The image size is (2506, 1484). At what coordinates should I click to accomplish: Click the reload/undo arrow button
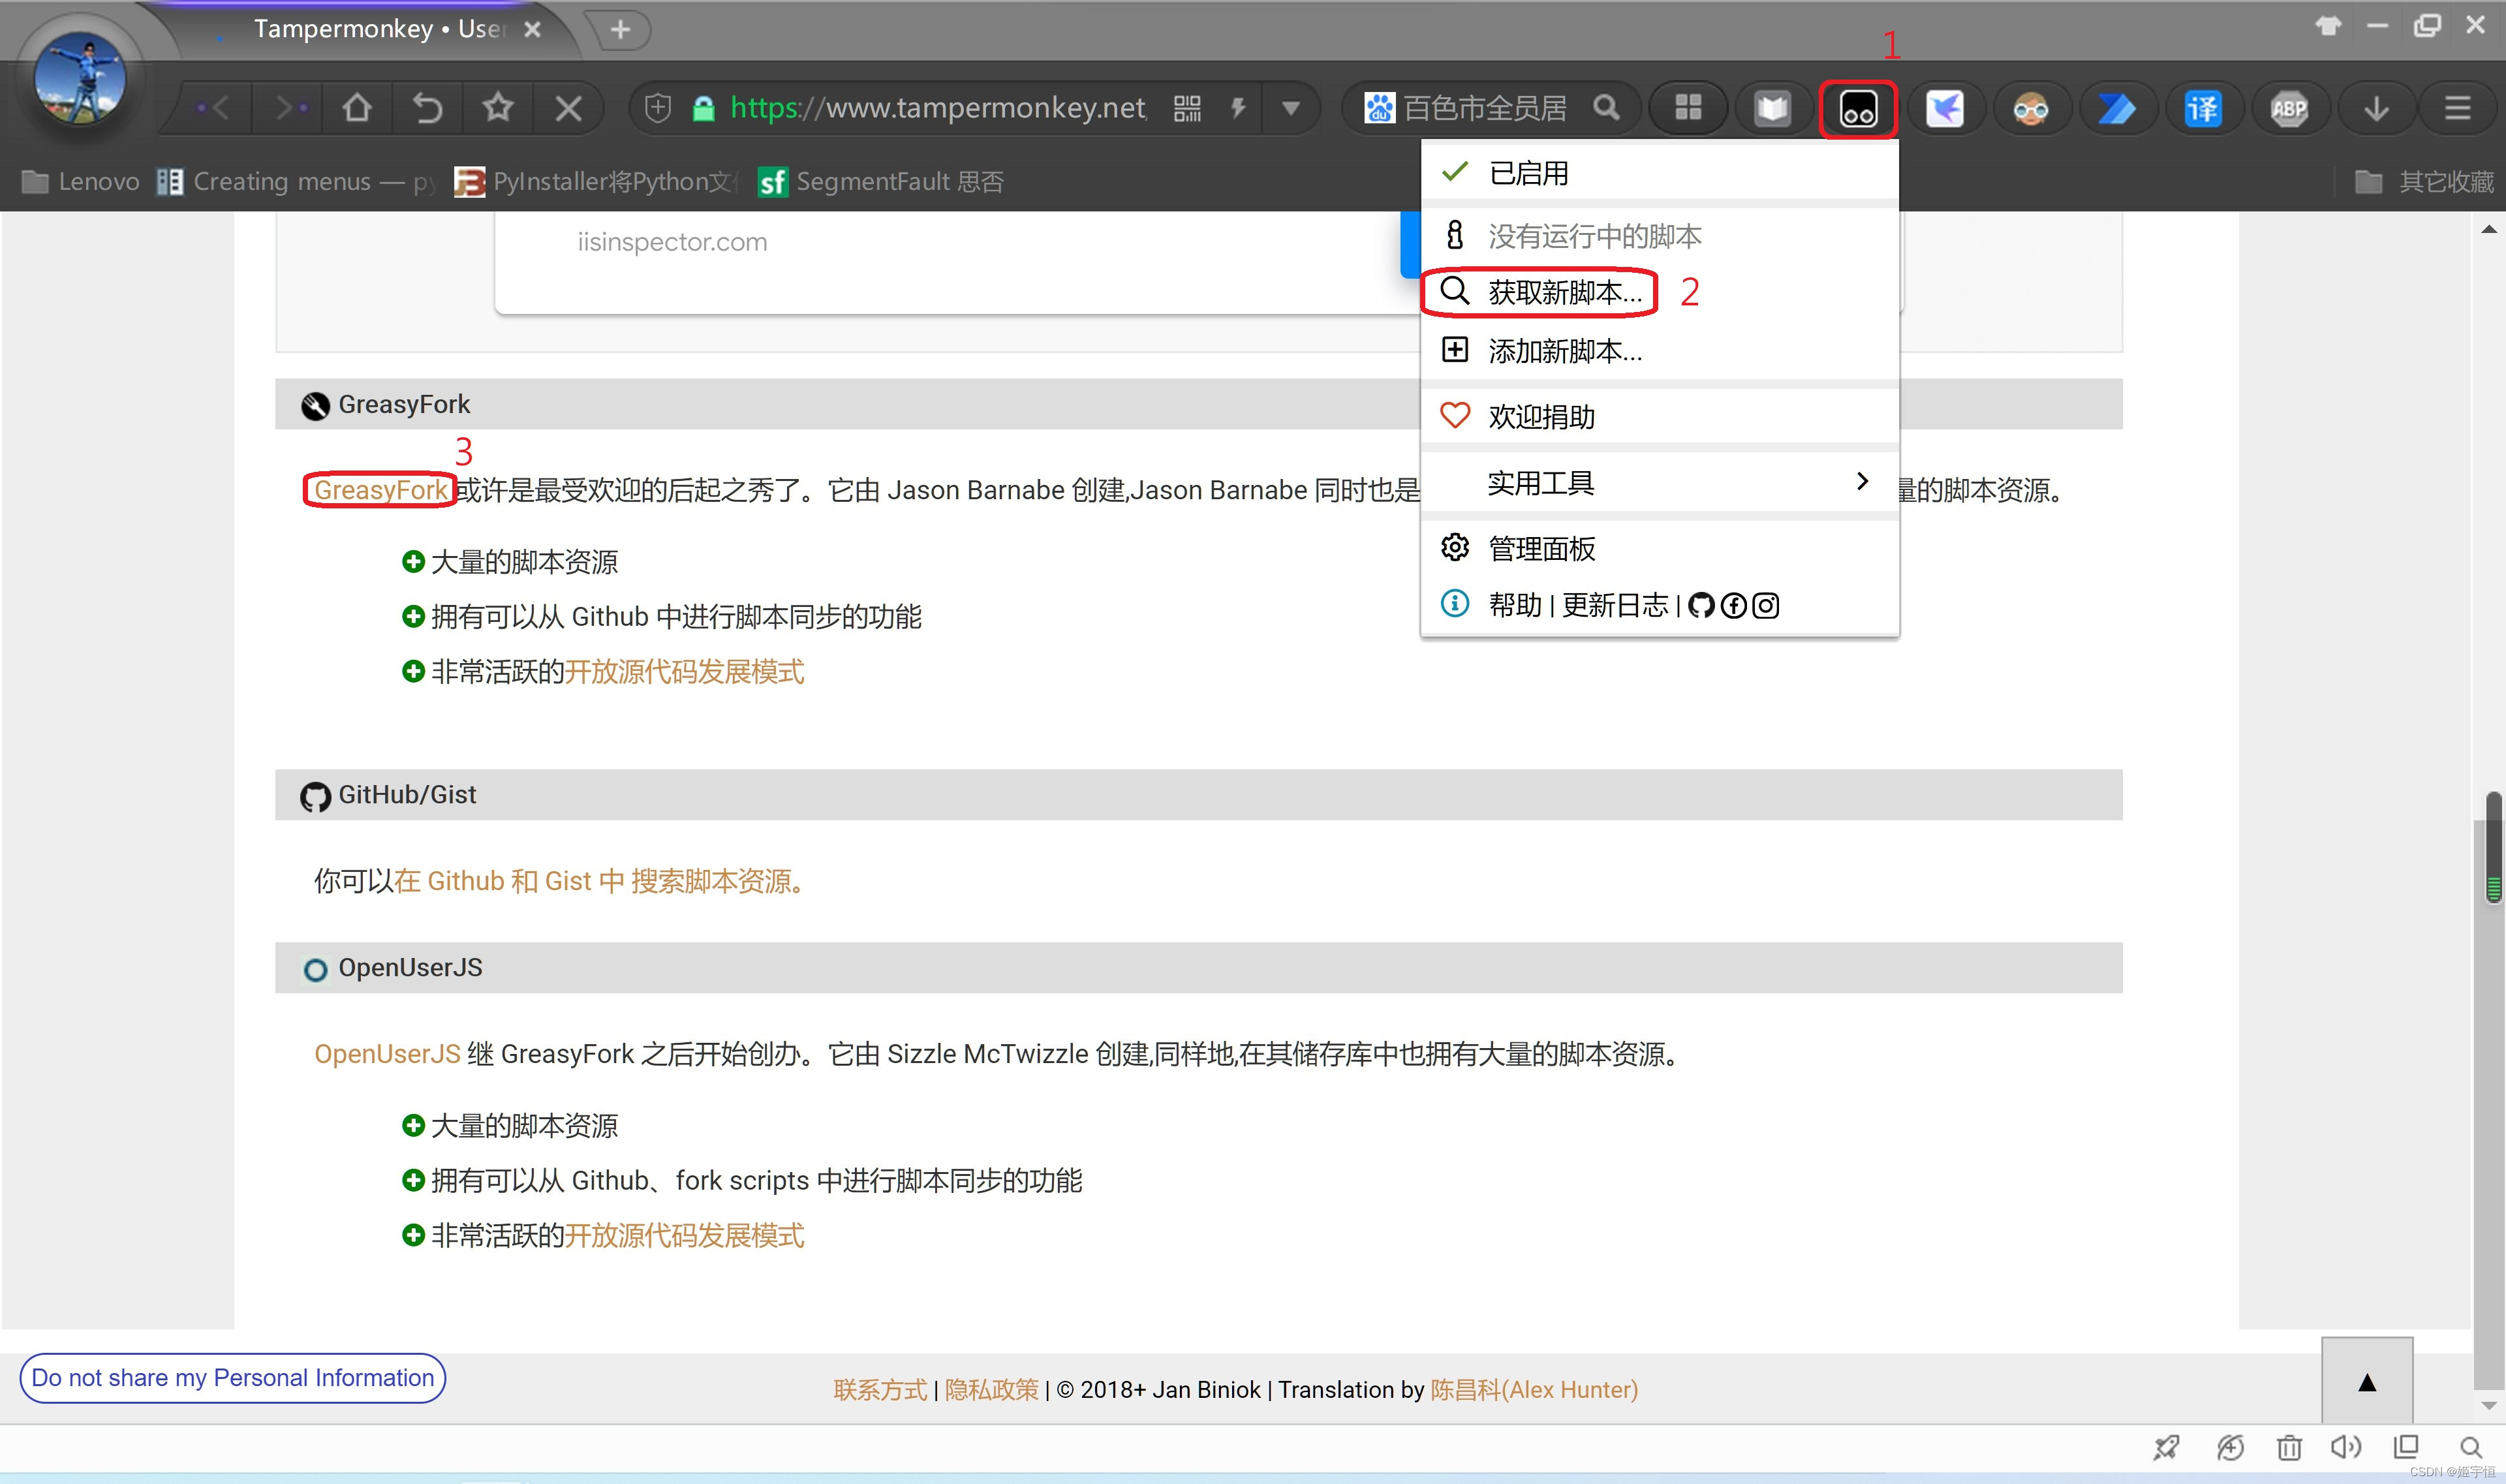tap(427, 108)
